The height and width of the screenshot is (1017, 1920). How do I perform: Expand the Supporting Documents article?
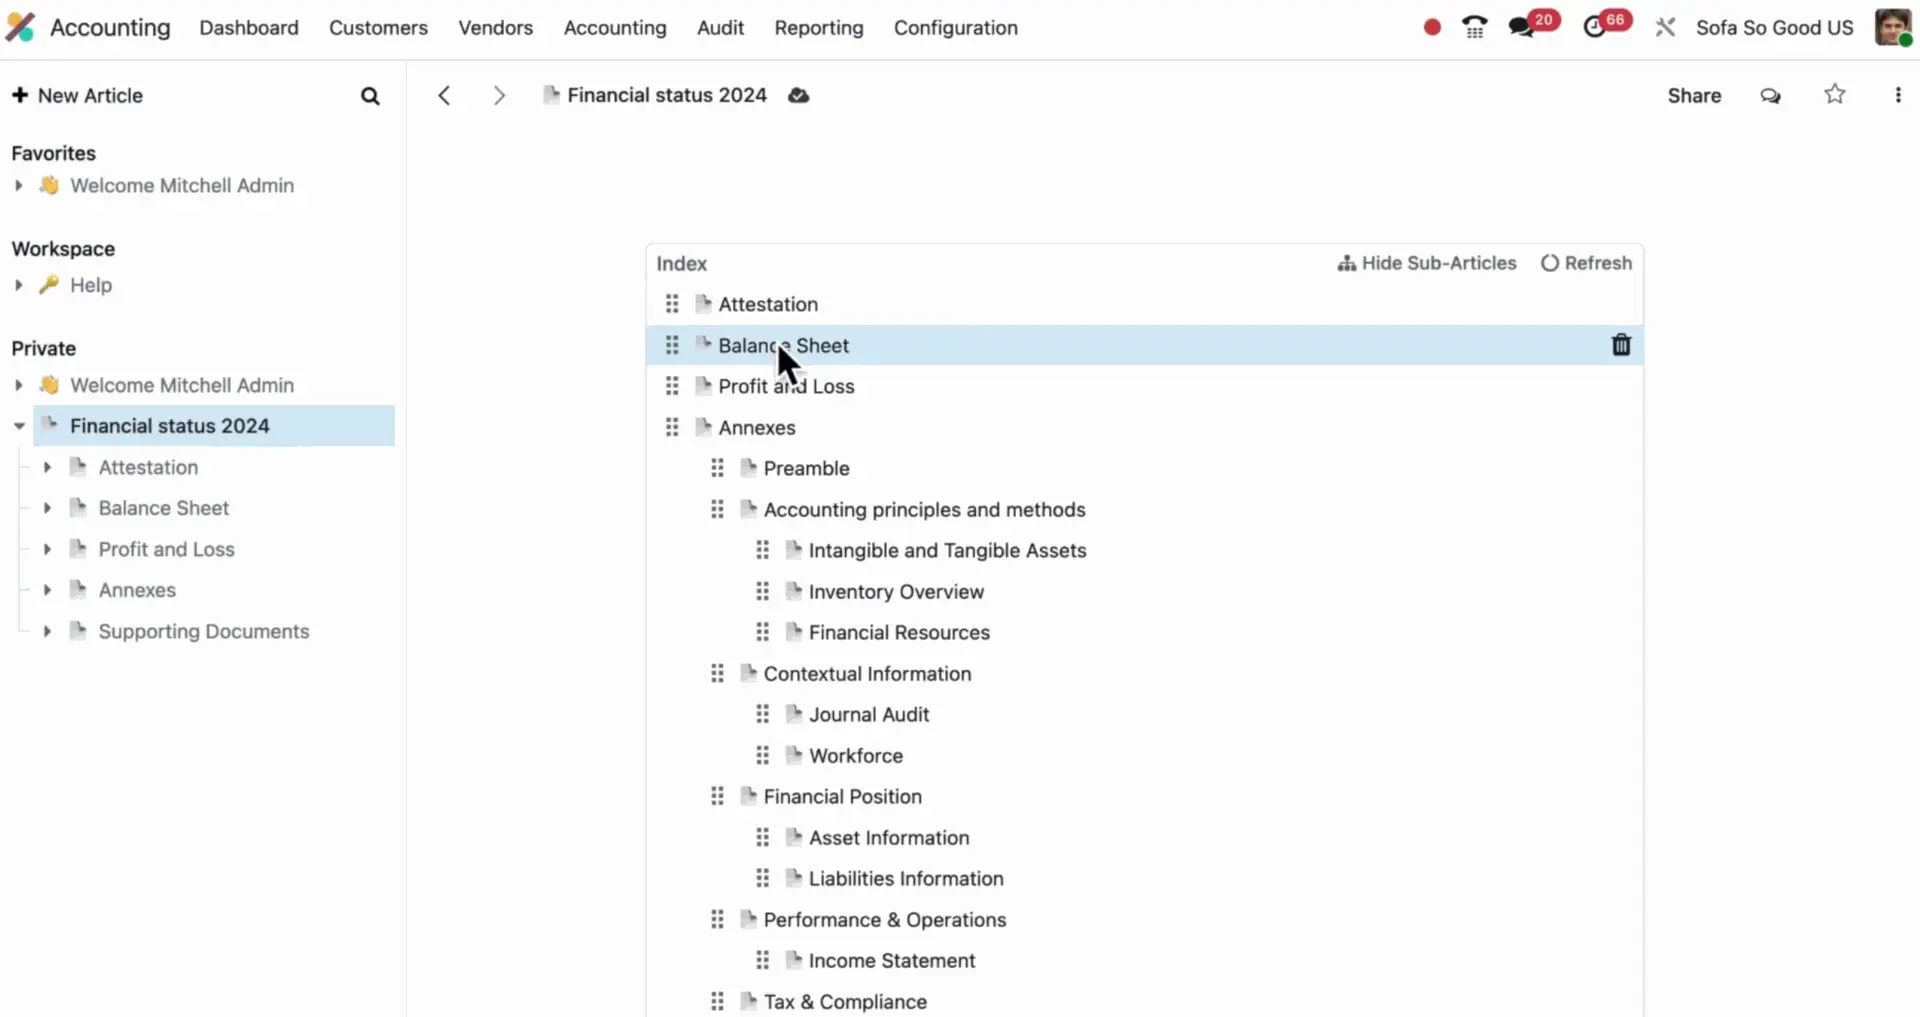pos(48,631)
